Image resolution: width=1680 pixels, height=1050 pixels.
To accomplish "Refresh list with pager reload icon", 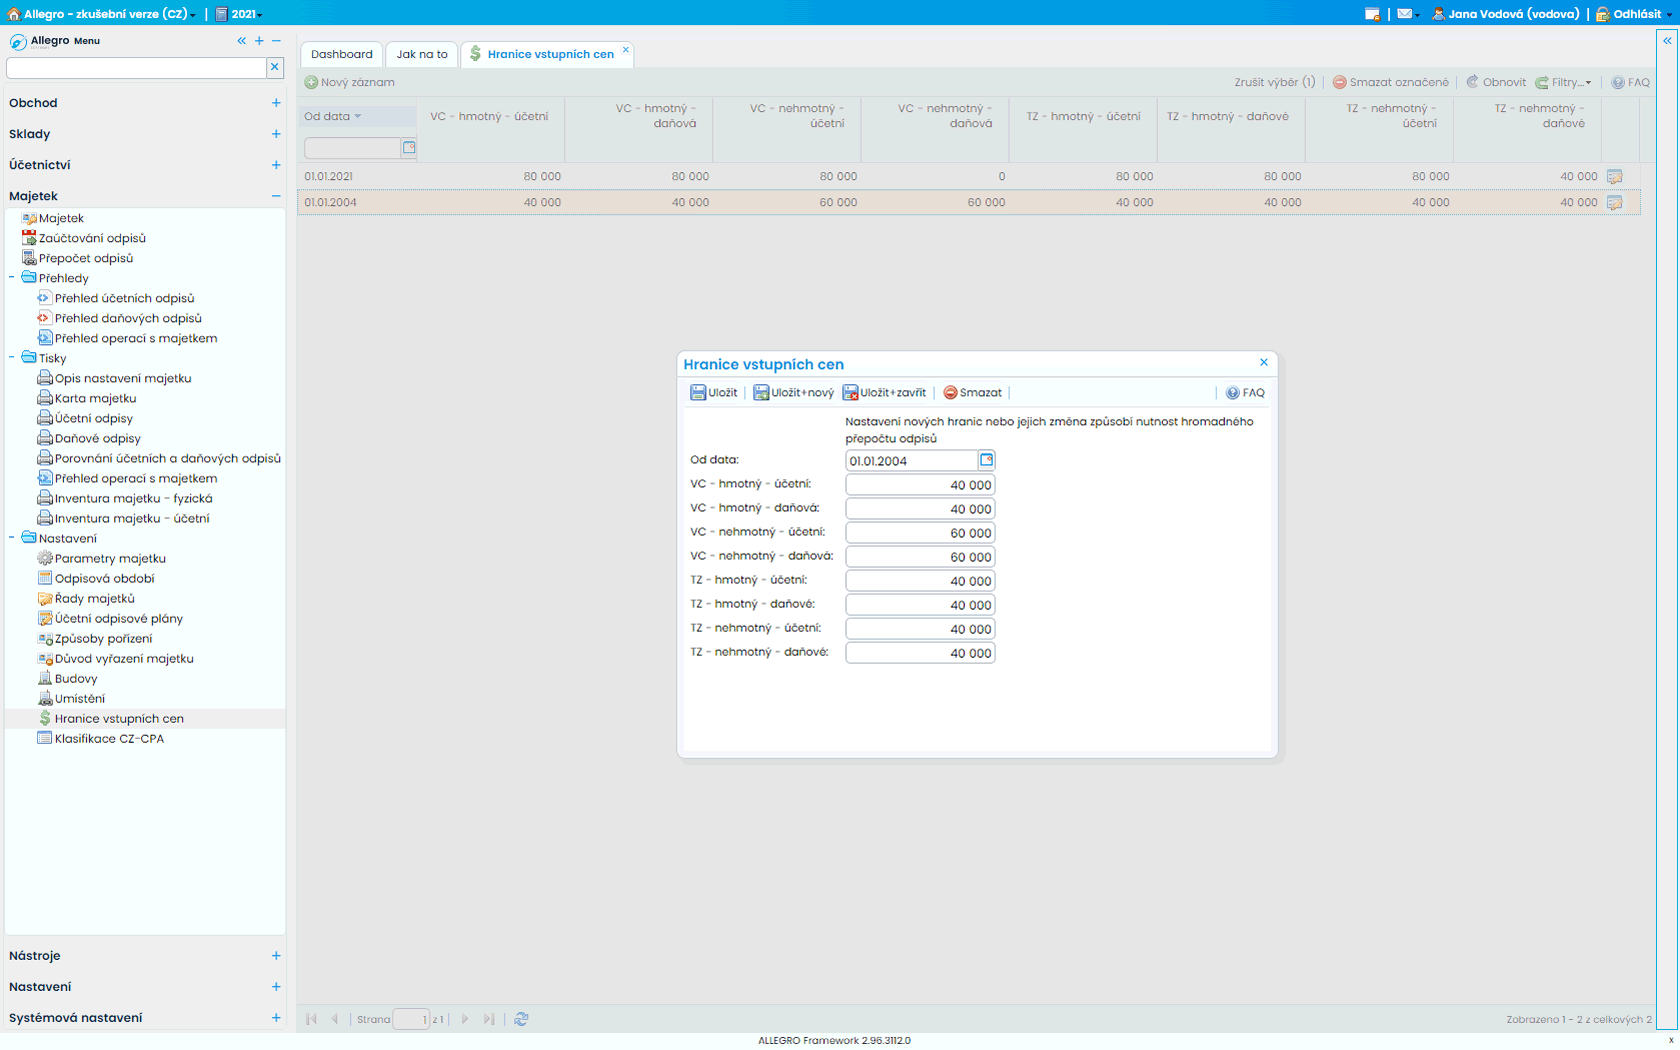I will pos(521,1019).
